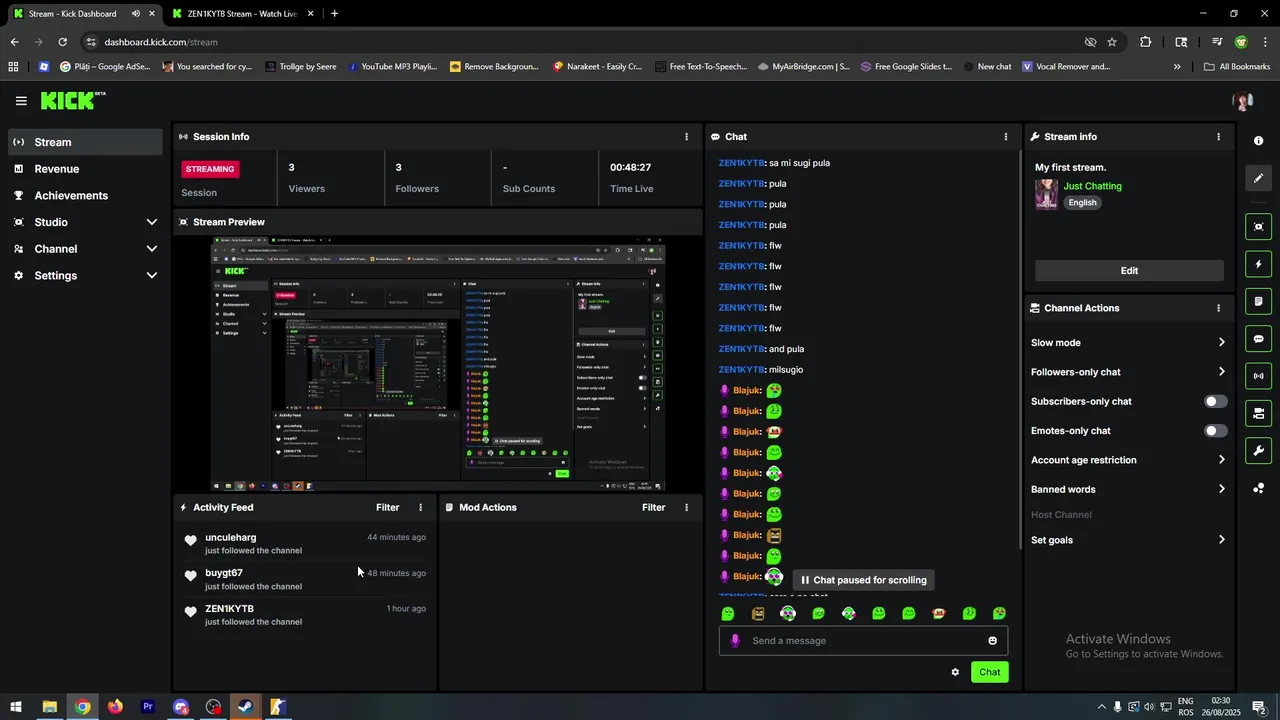
Task: Open the Revenue page
Action: (x=85, y=169)
